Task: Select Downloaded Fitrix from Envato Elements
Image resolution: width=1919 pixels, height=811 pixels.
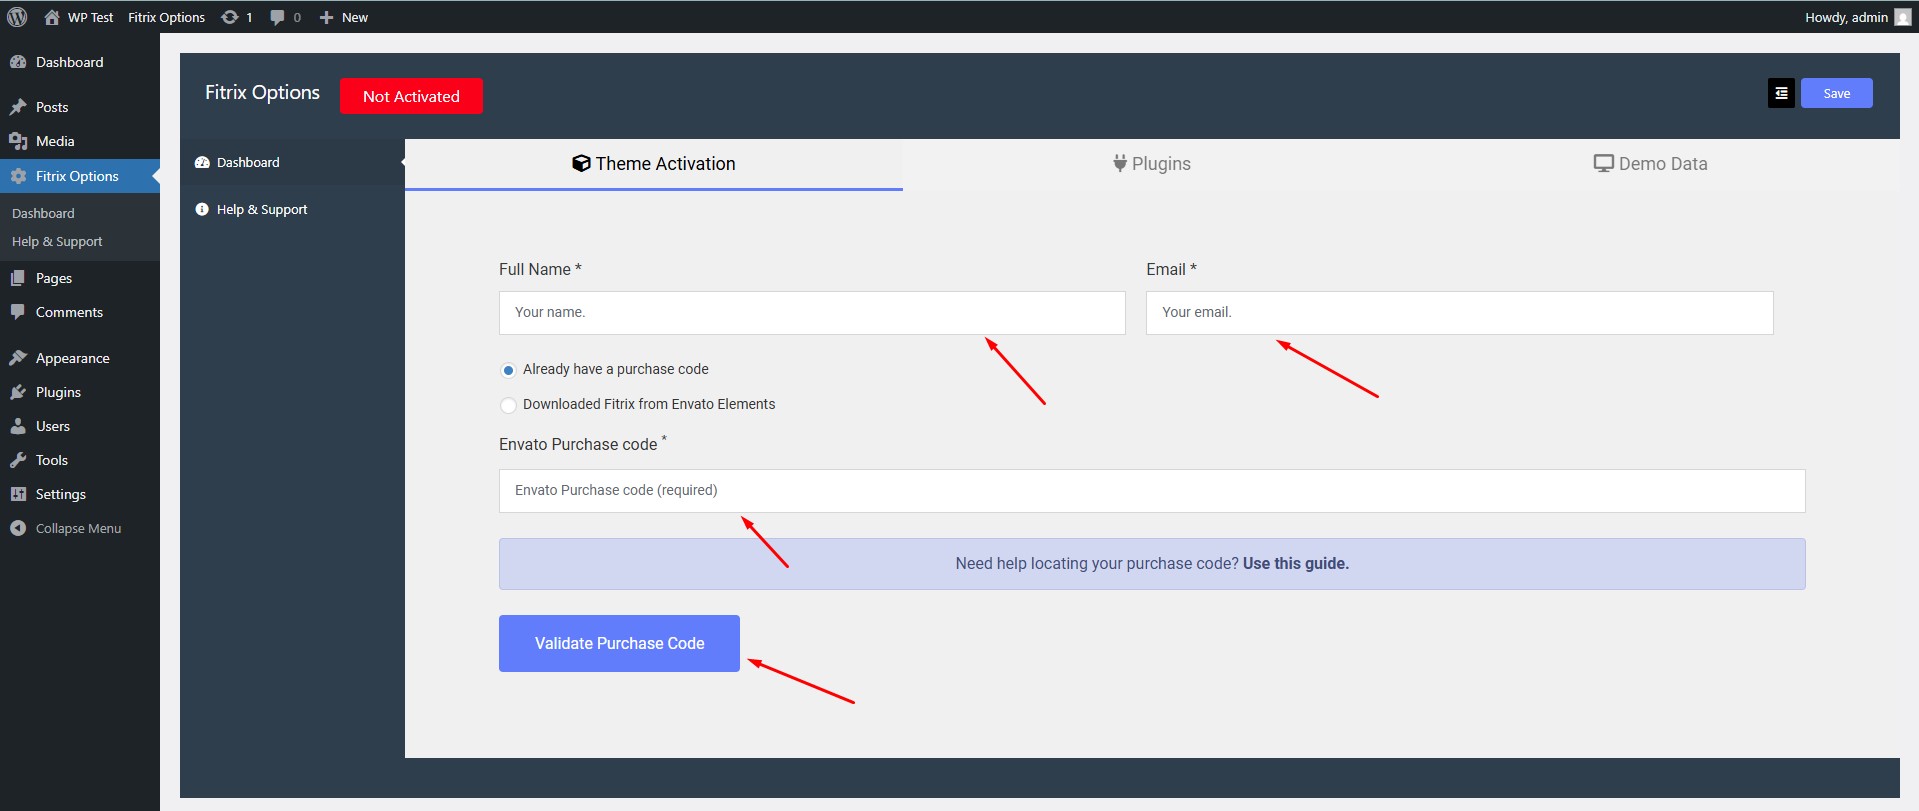Action: tap(508, 405)
